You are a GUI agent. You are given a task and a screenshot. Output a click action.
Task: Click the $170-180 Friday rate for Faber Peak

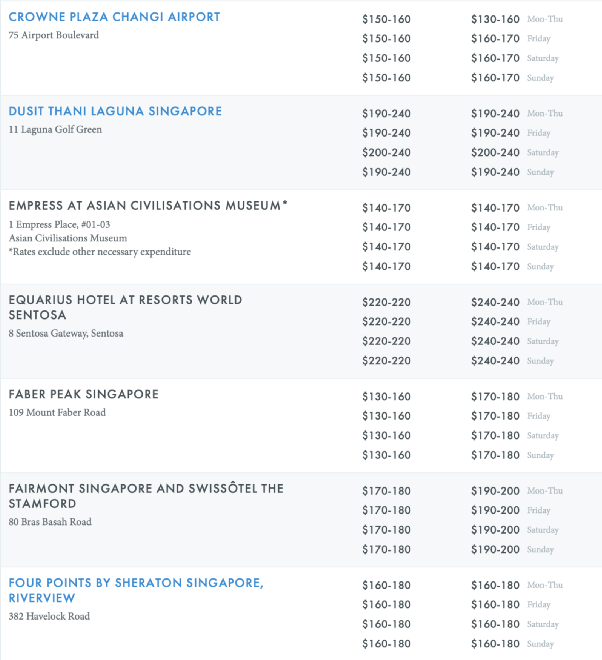tap(496, 416)
